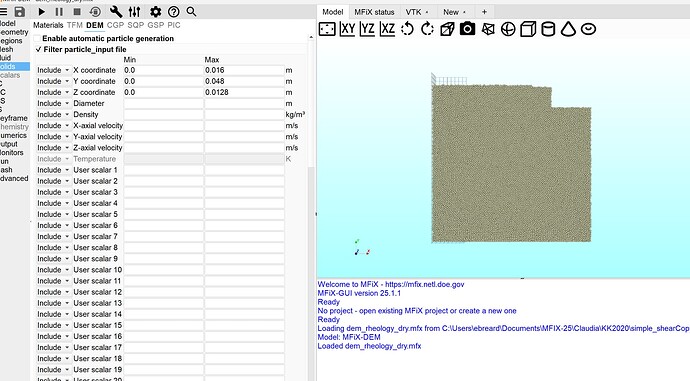Toggle Filter particle_input file checkbox
This screenshot has height=381, width=690.
pos(38,49)
